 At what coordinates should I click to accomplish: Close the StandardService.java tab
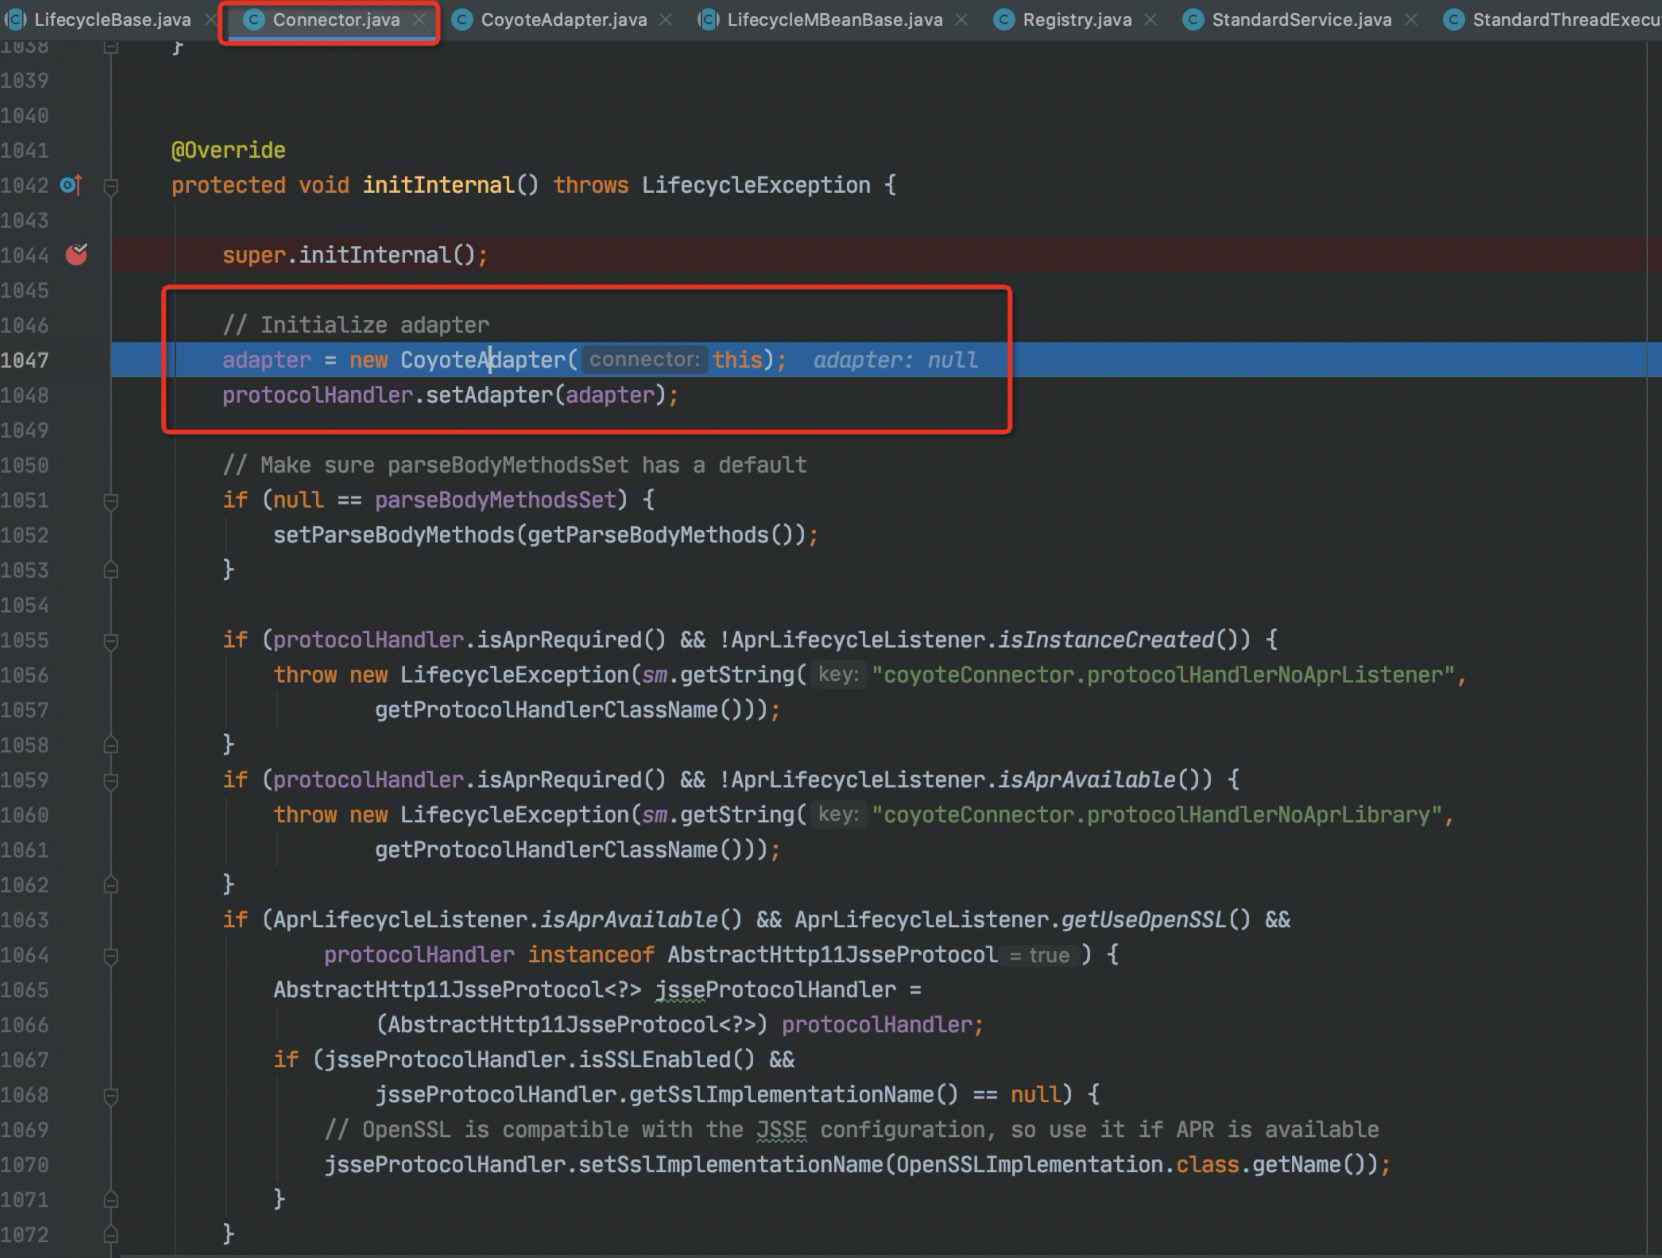point(1411,19)
